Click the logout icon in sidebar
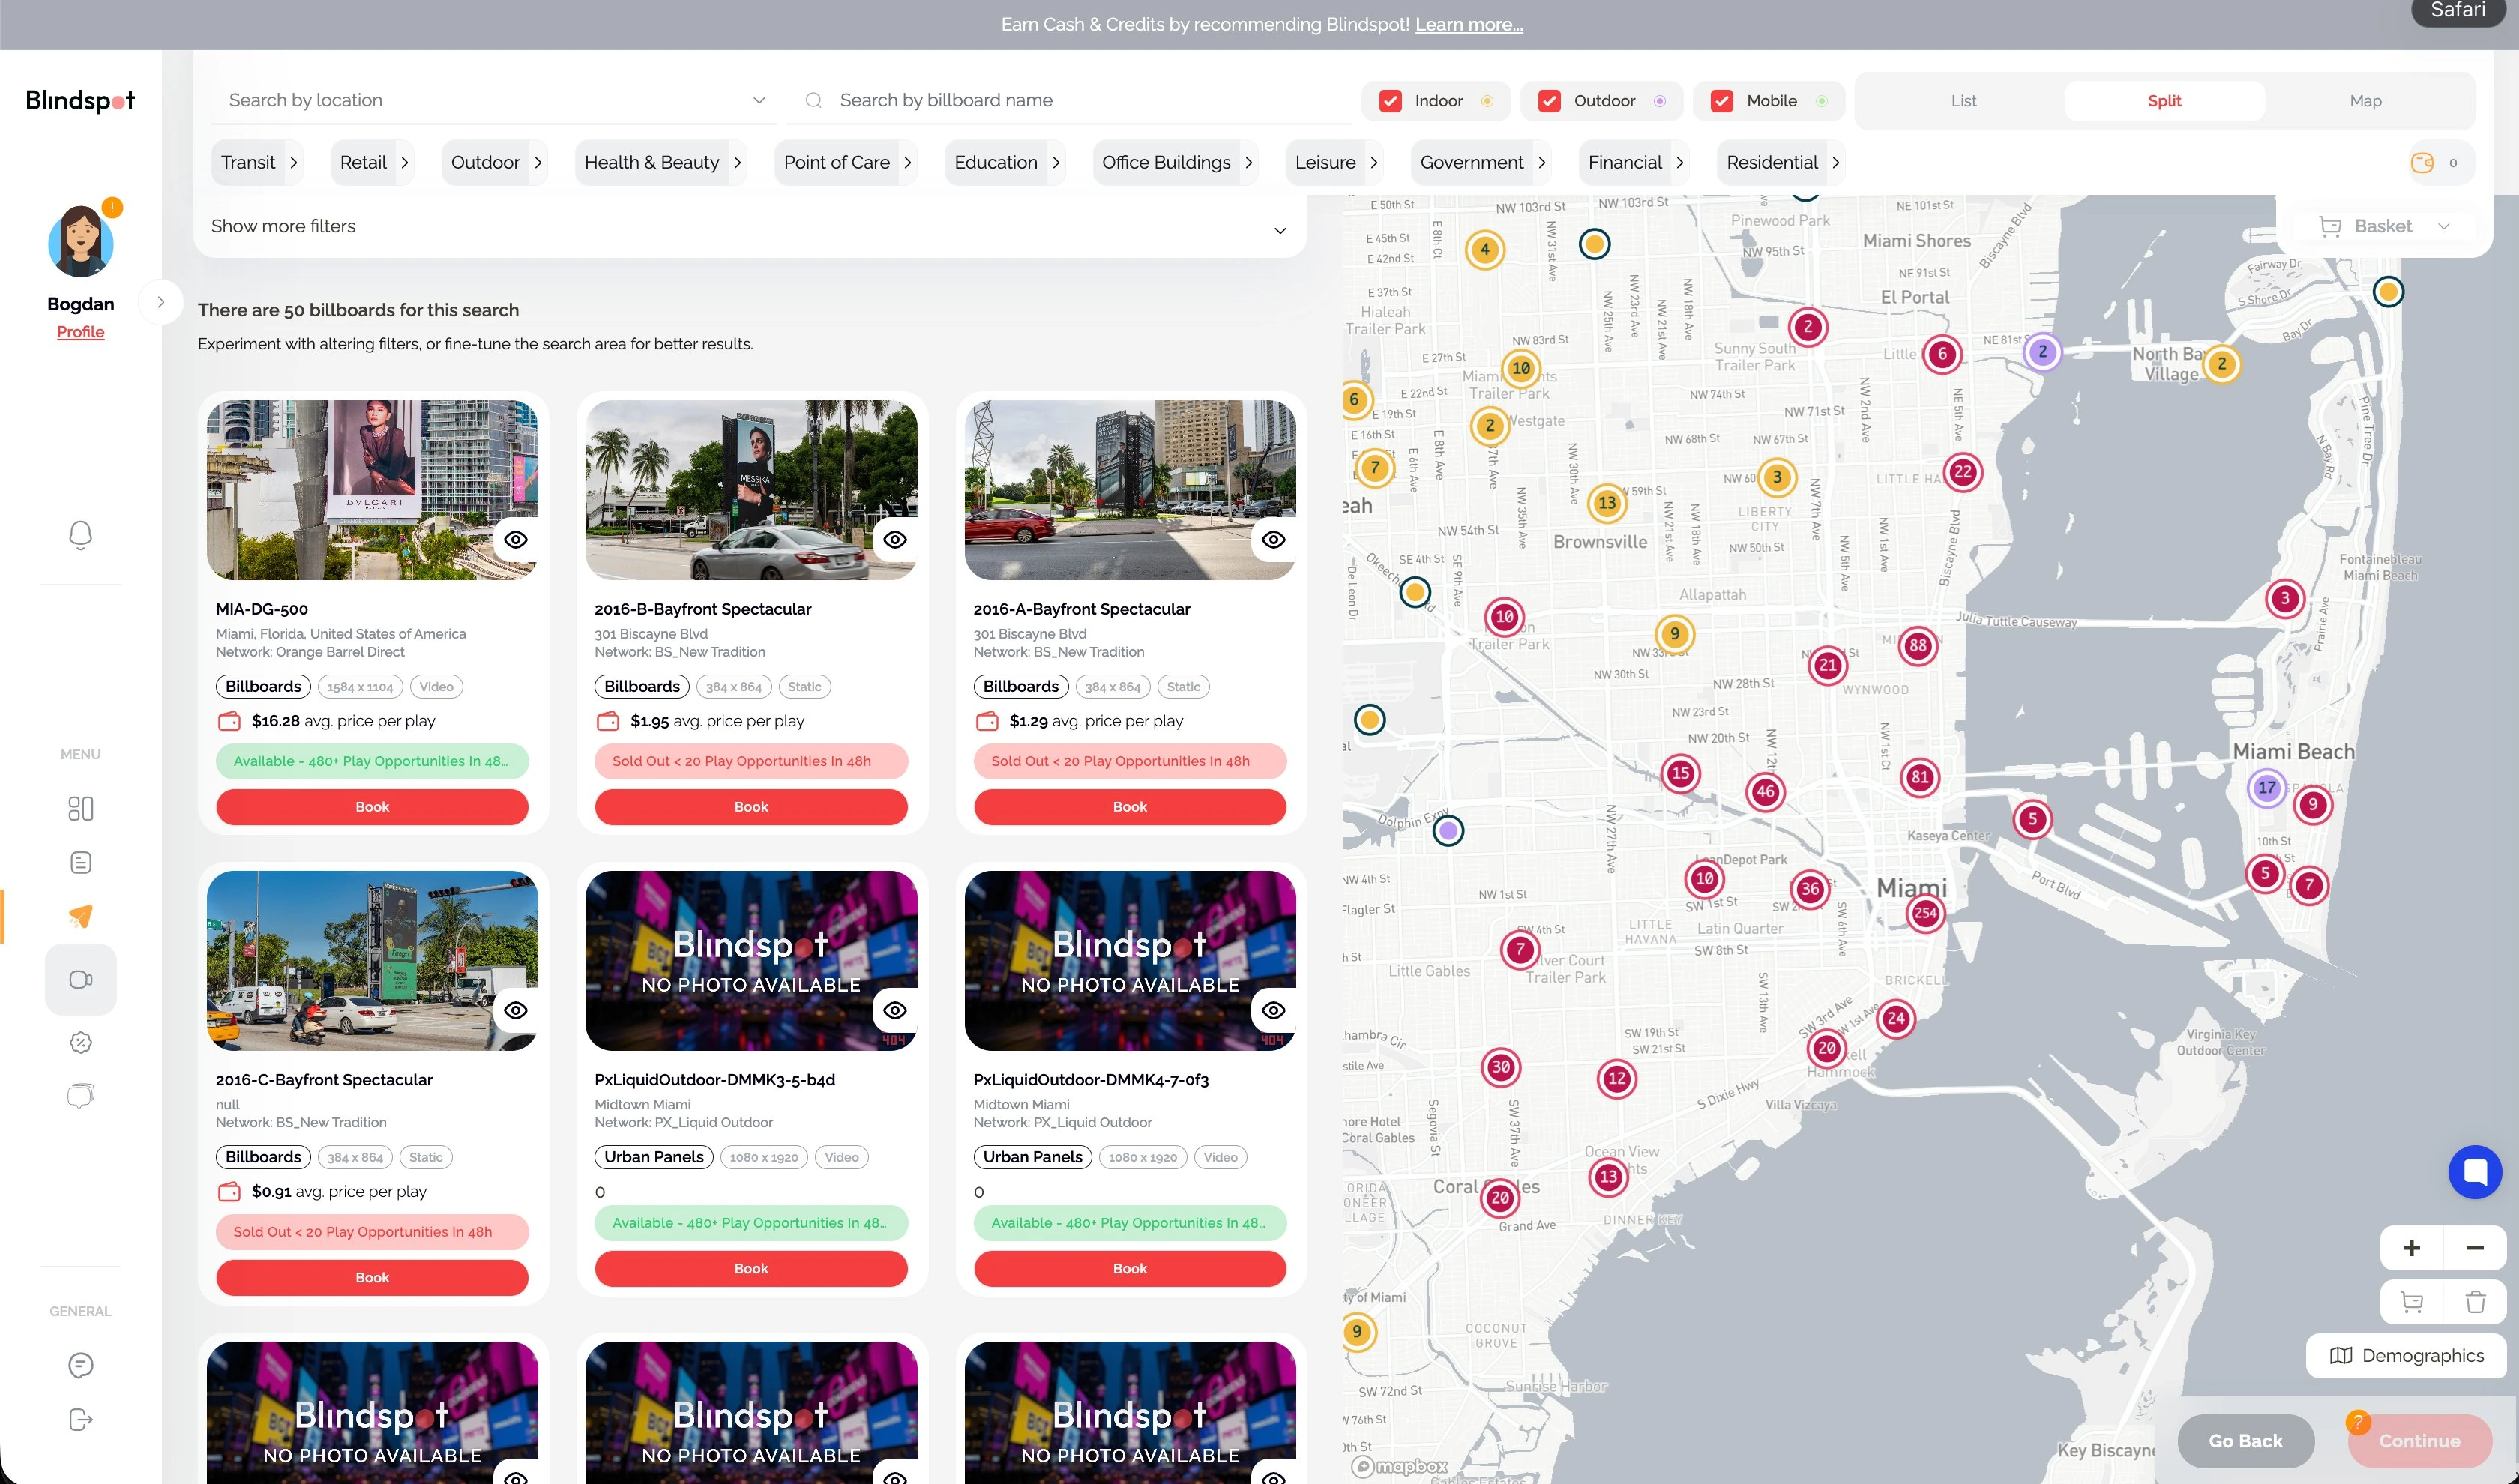This screenshot has width=2519, height=1484. pyautogui.click(x=80, y=1419)
